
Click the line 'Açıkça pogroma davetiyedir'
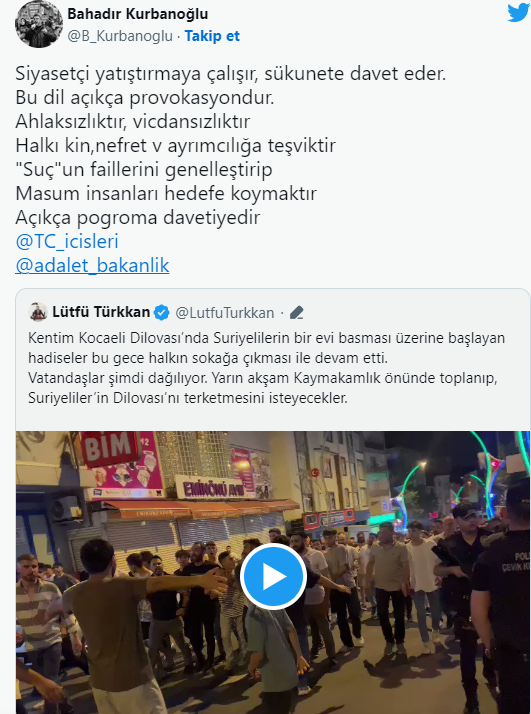tap(138, 218)
